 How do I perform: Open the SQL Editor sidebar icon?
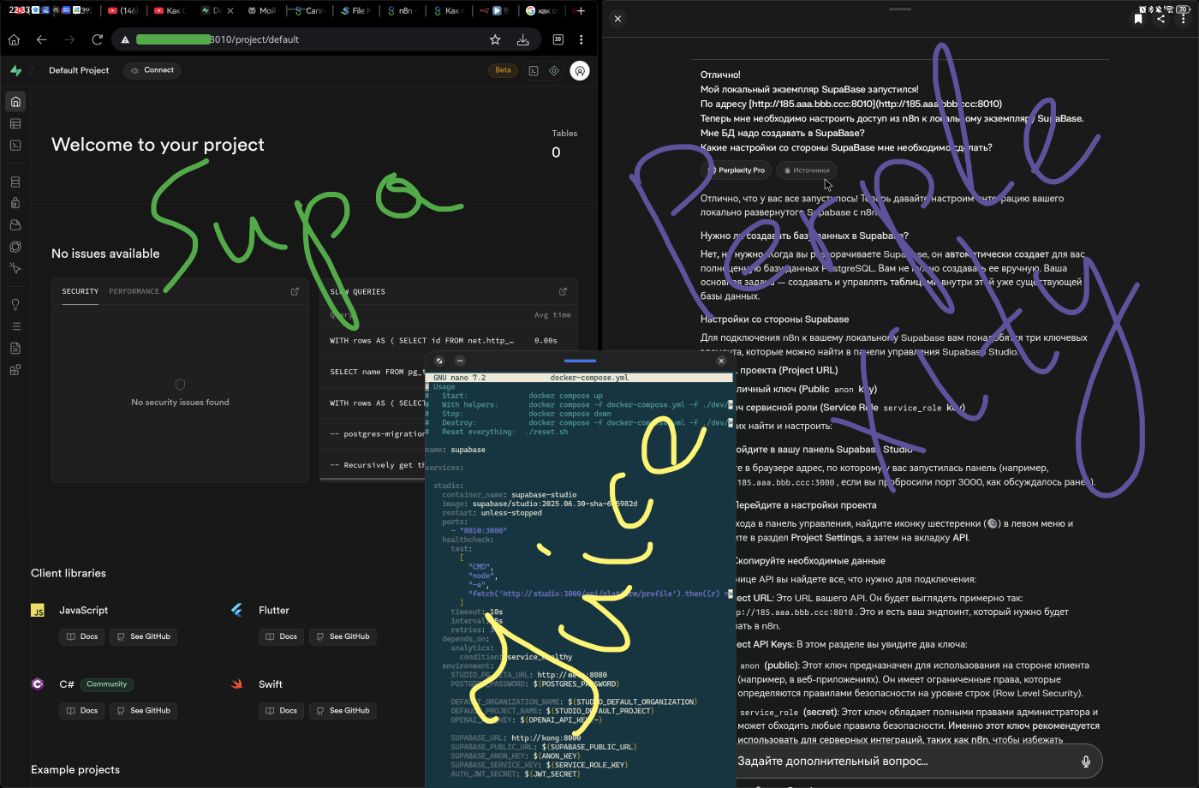coord(15,145)
